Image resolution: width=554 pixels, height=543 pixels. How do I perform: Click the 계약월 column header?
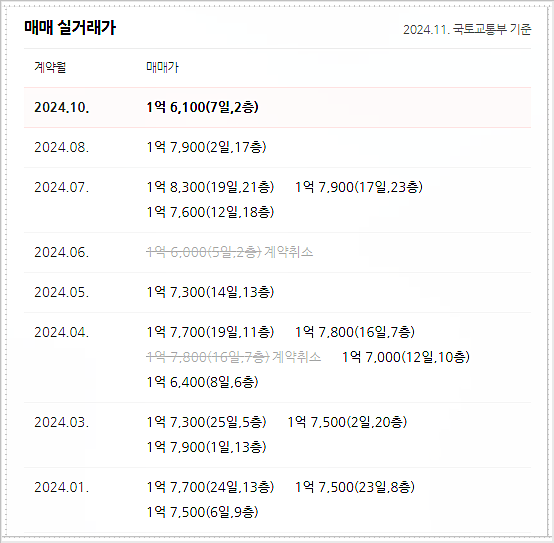(x=50, y=67)
